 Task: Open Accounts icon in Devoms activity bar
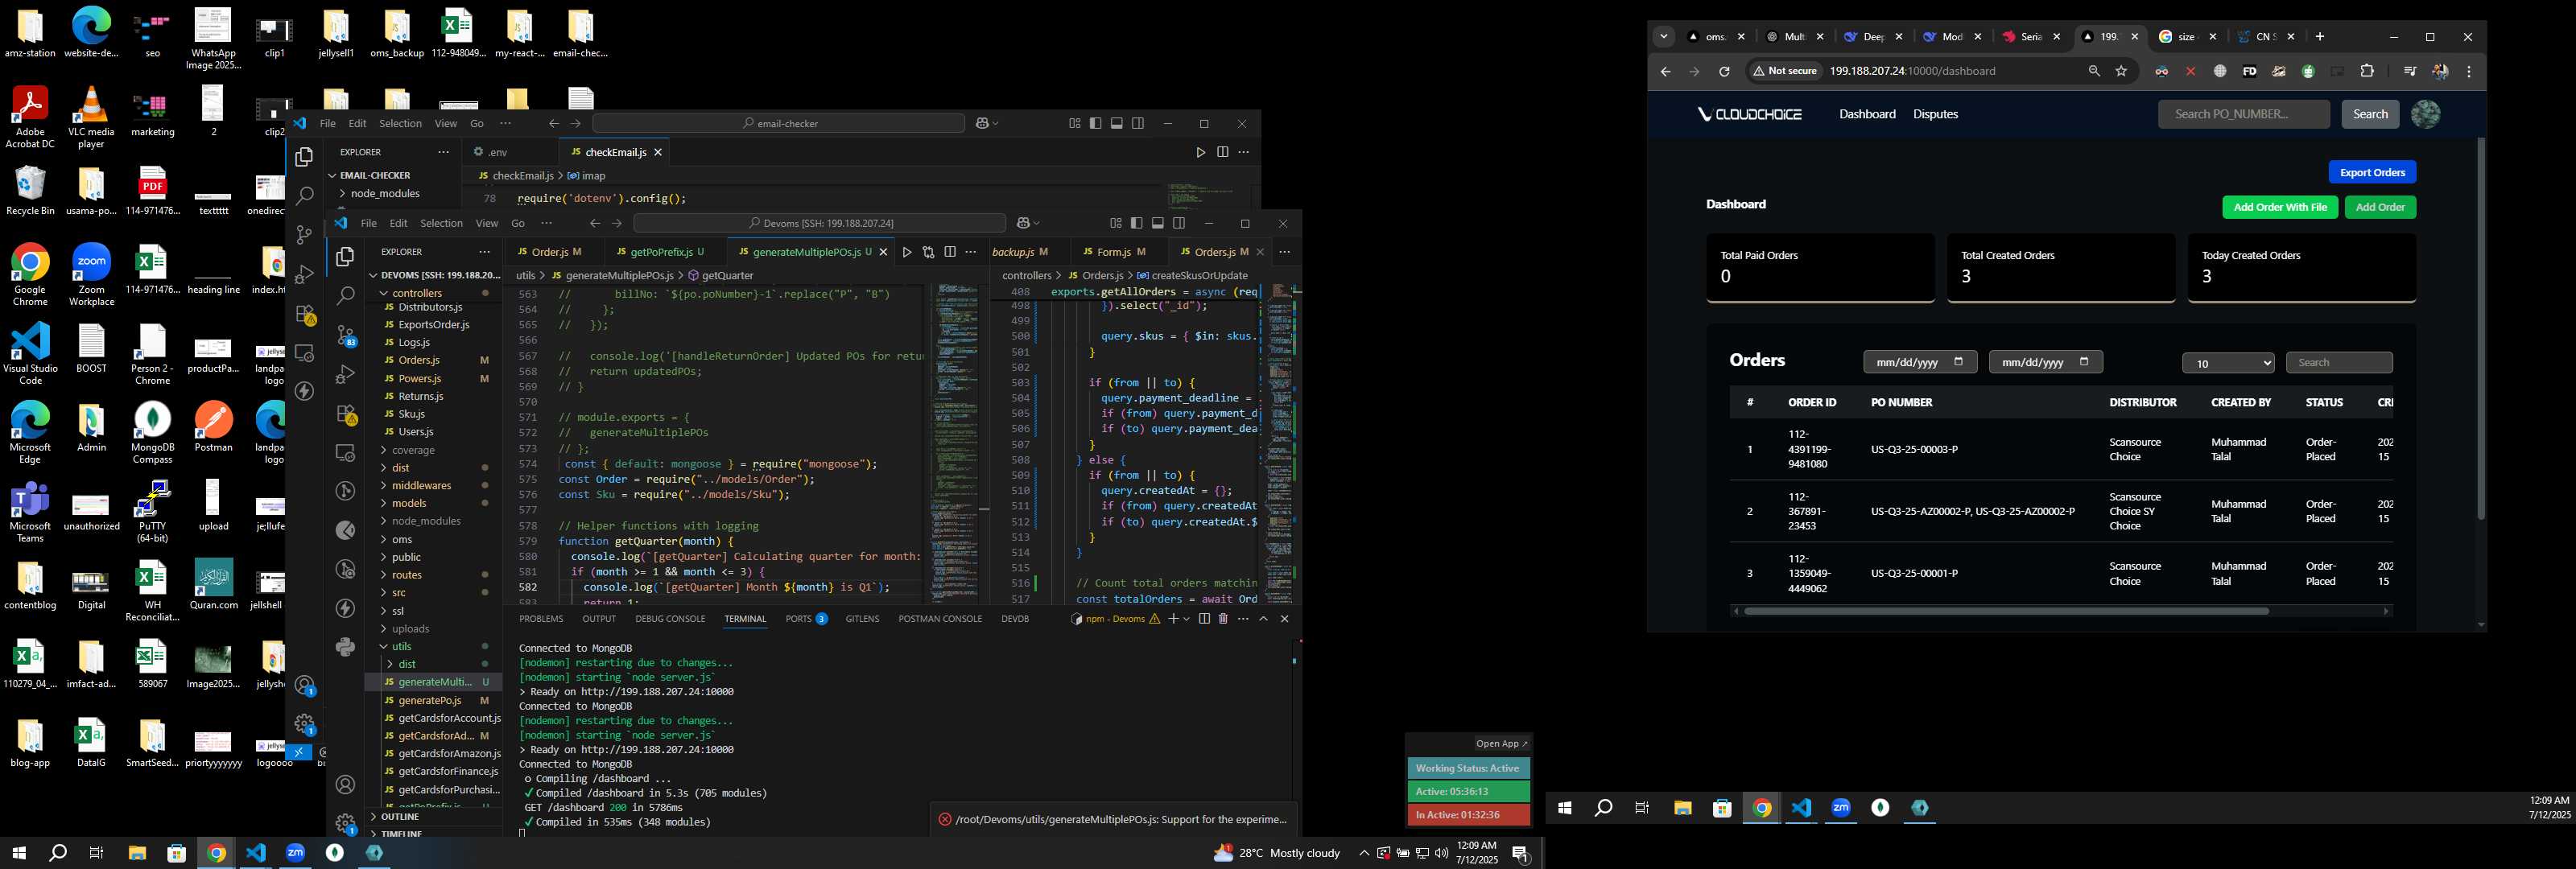pos(345,785)
